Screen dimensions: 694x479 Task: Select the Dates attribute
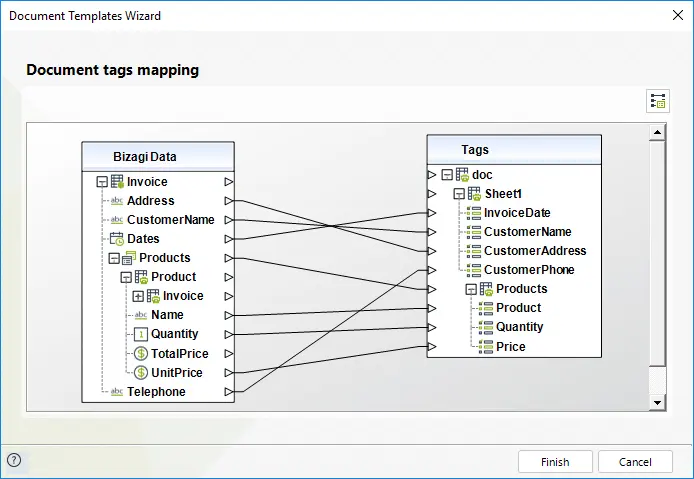point(143,239)
